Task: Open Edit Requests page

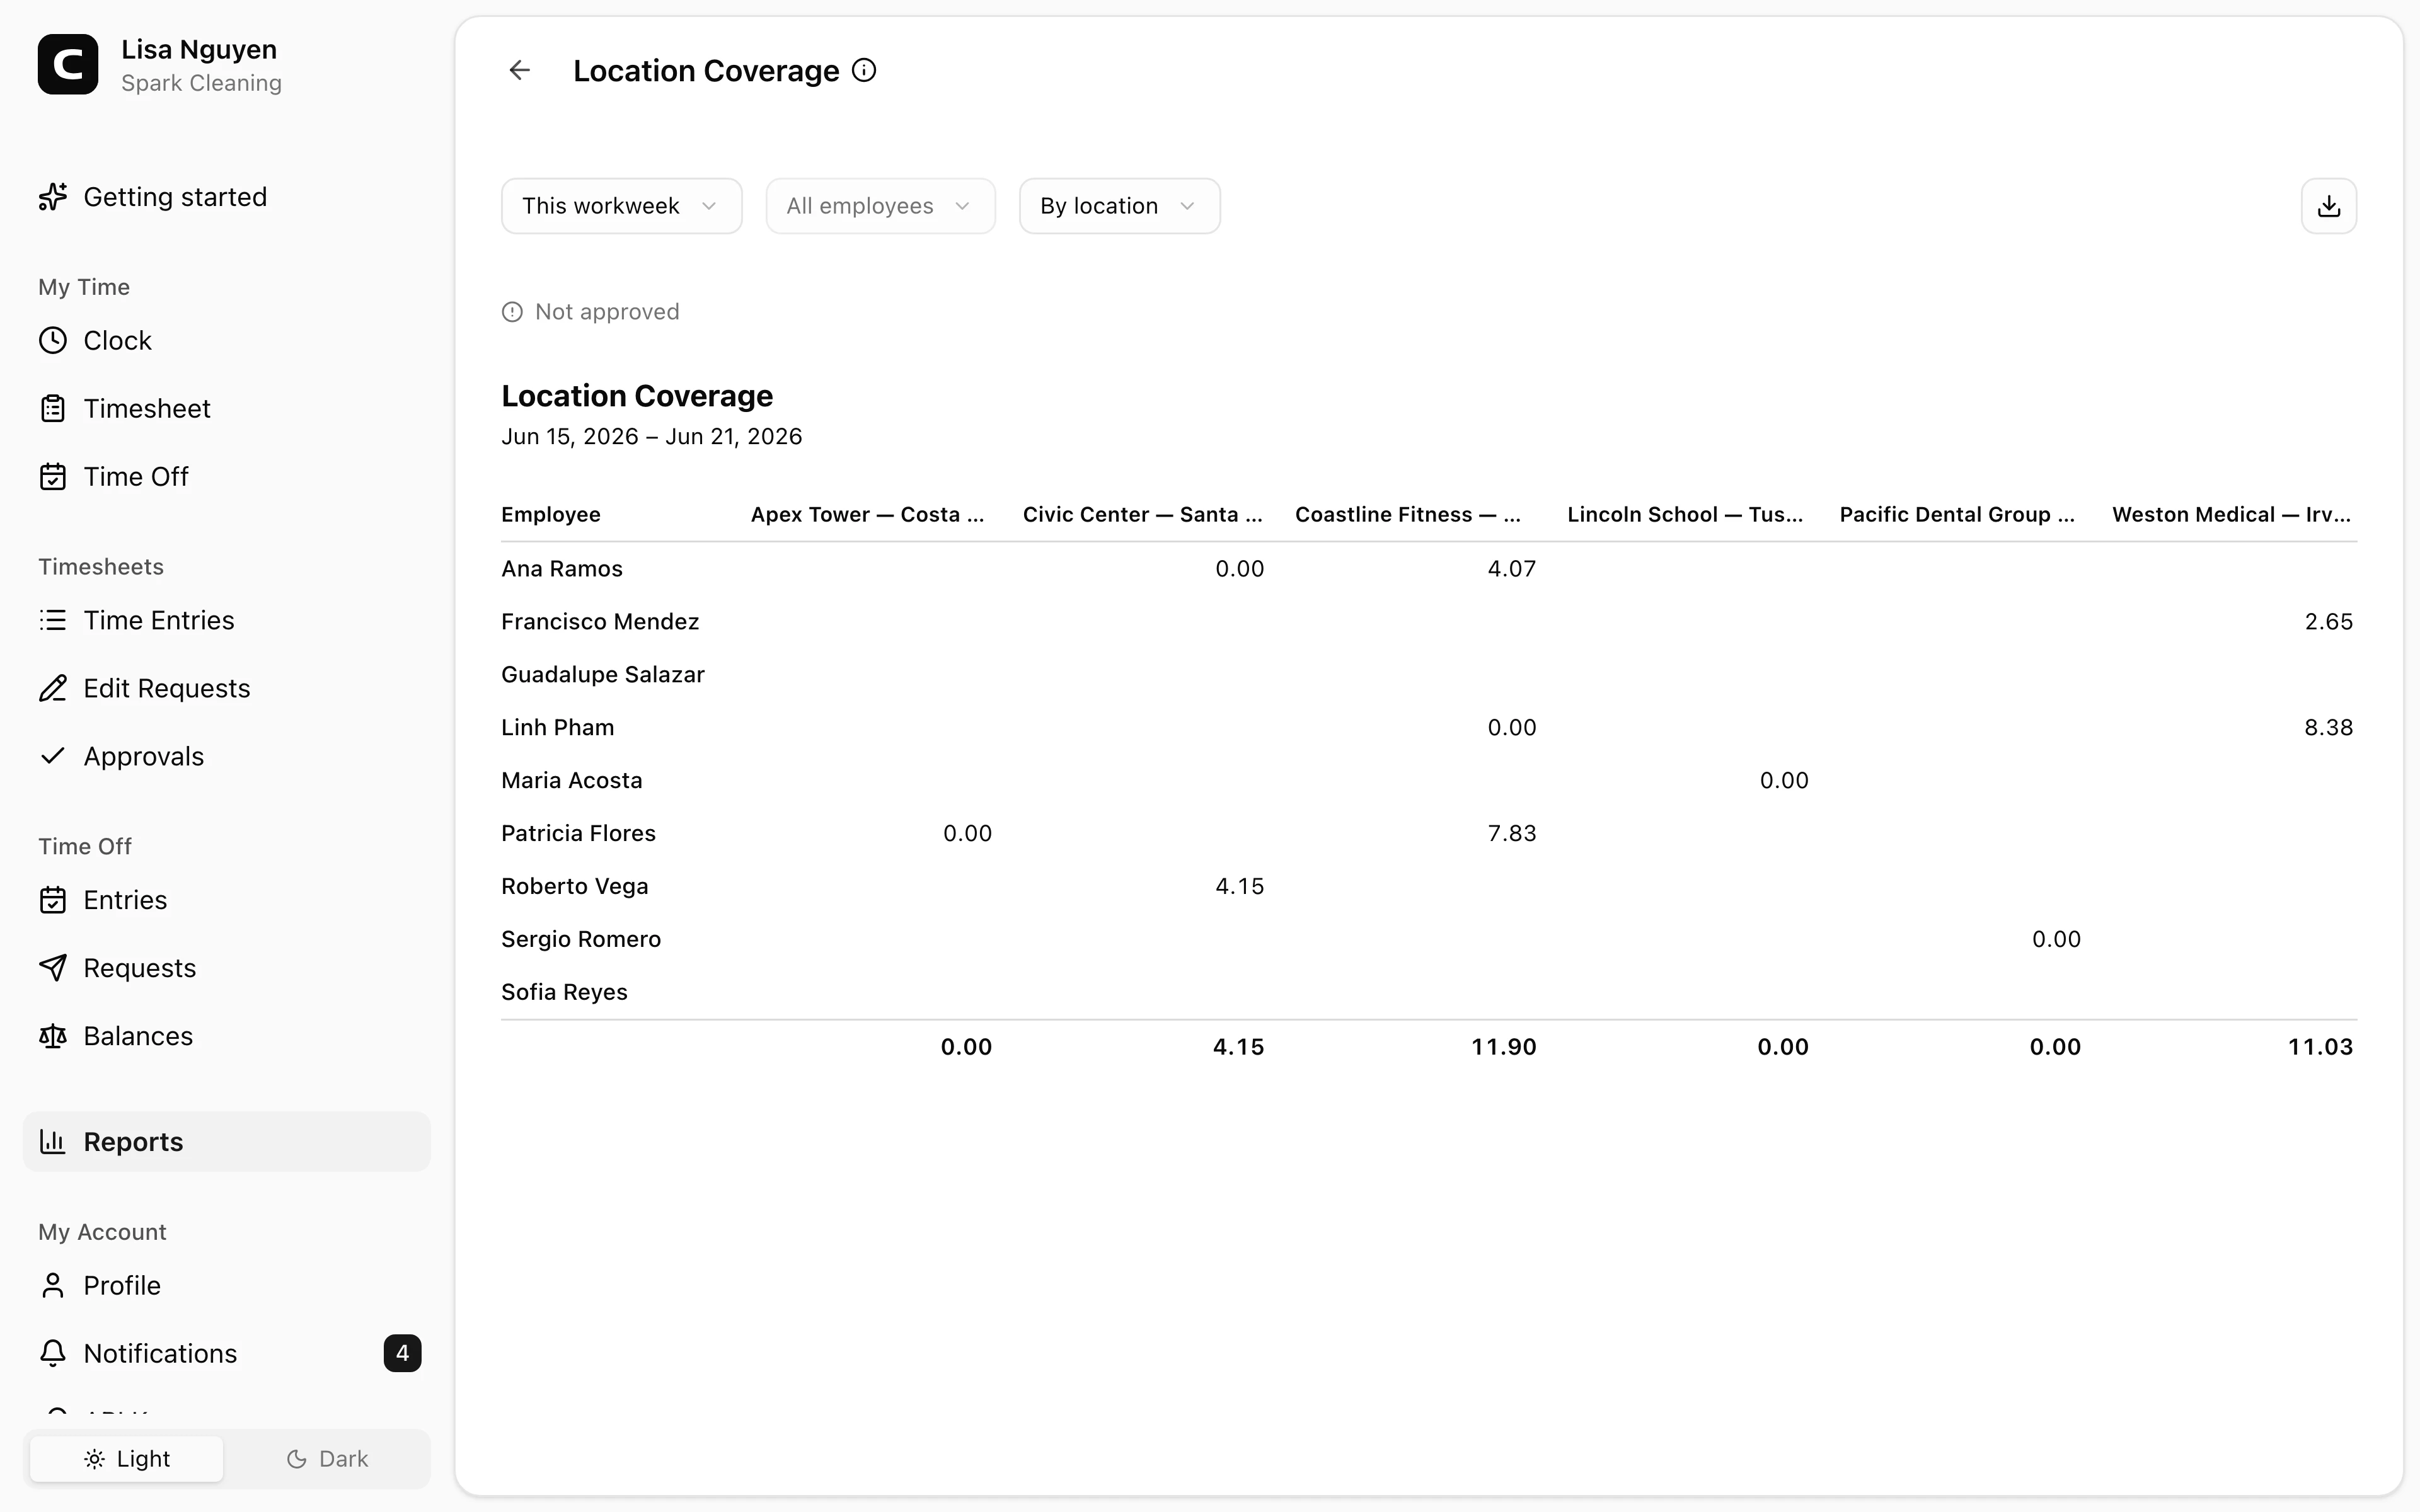Action: 227,688
